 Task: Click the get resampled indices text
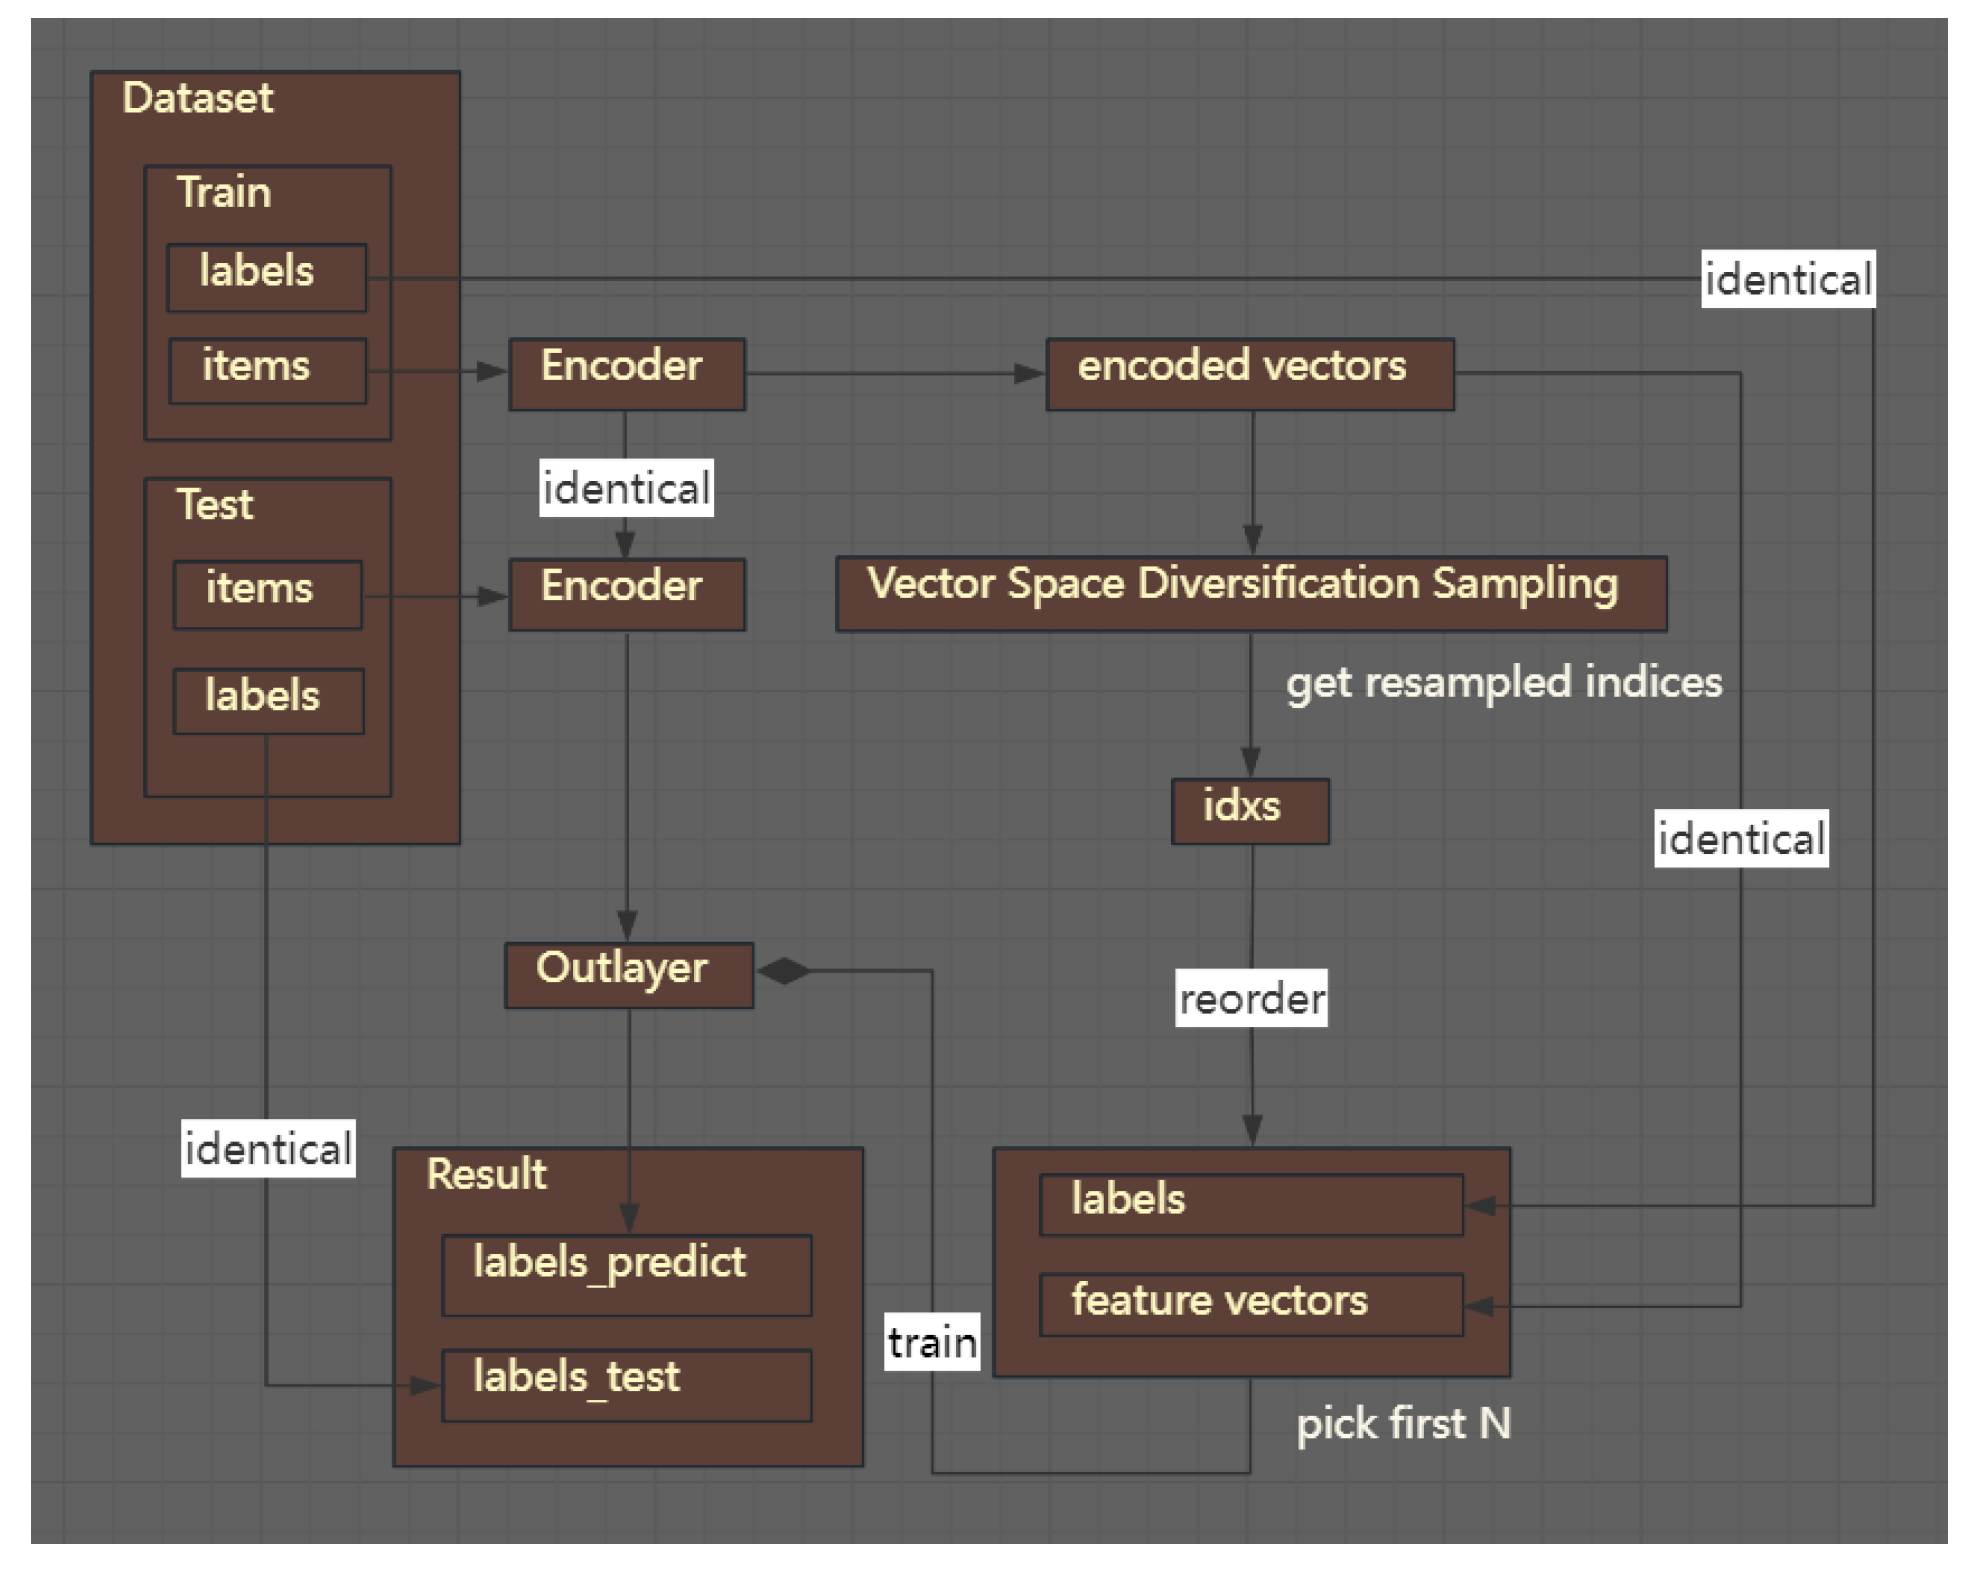(1503, 683)
